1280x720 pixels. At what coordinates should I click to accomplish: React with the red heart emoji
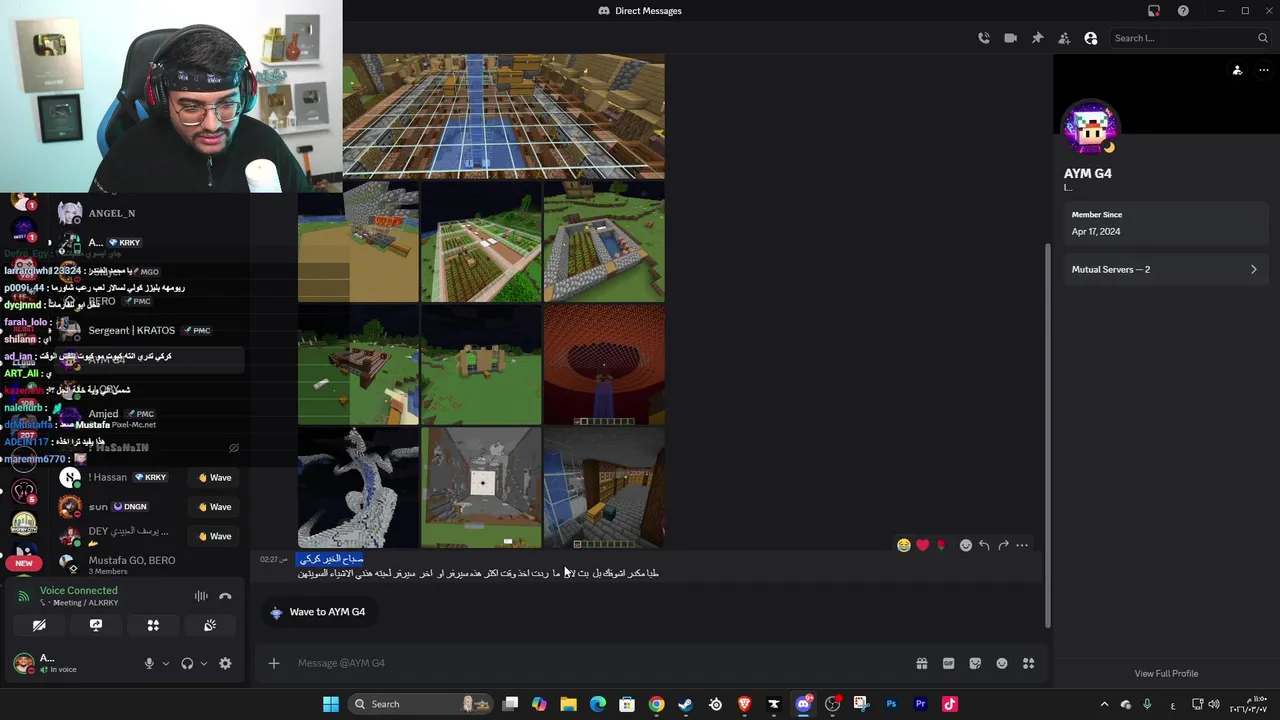coord(922,545)
